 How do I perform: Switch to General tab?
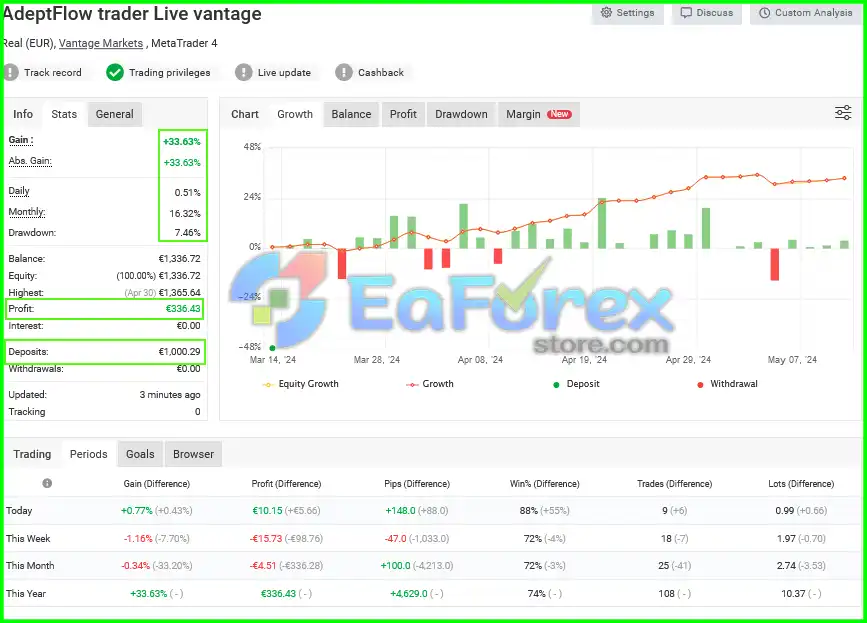[114, 114]
